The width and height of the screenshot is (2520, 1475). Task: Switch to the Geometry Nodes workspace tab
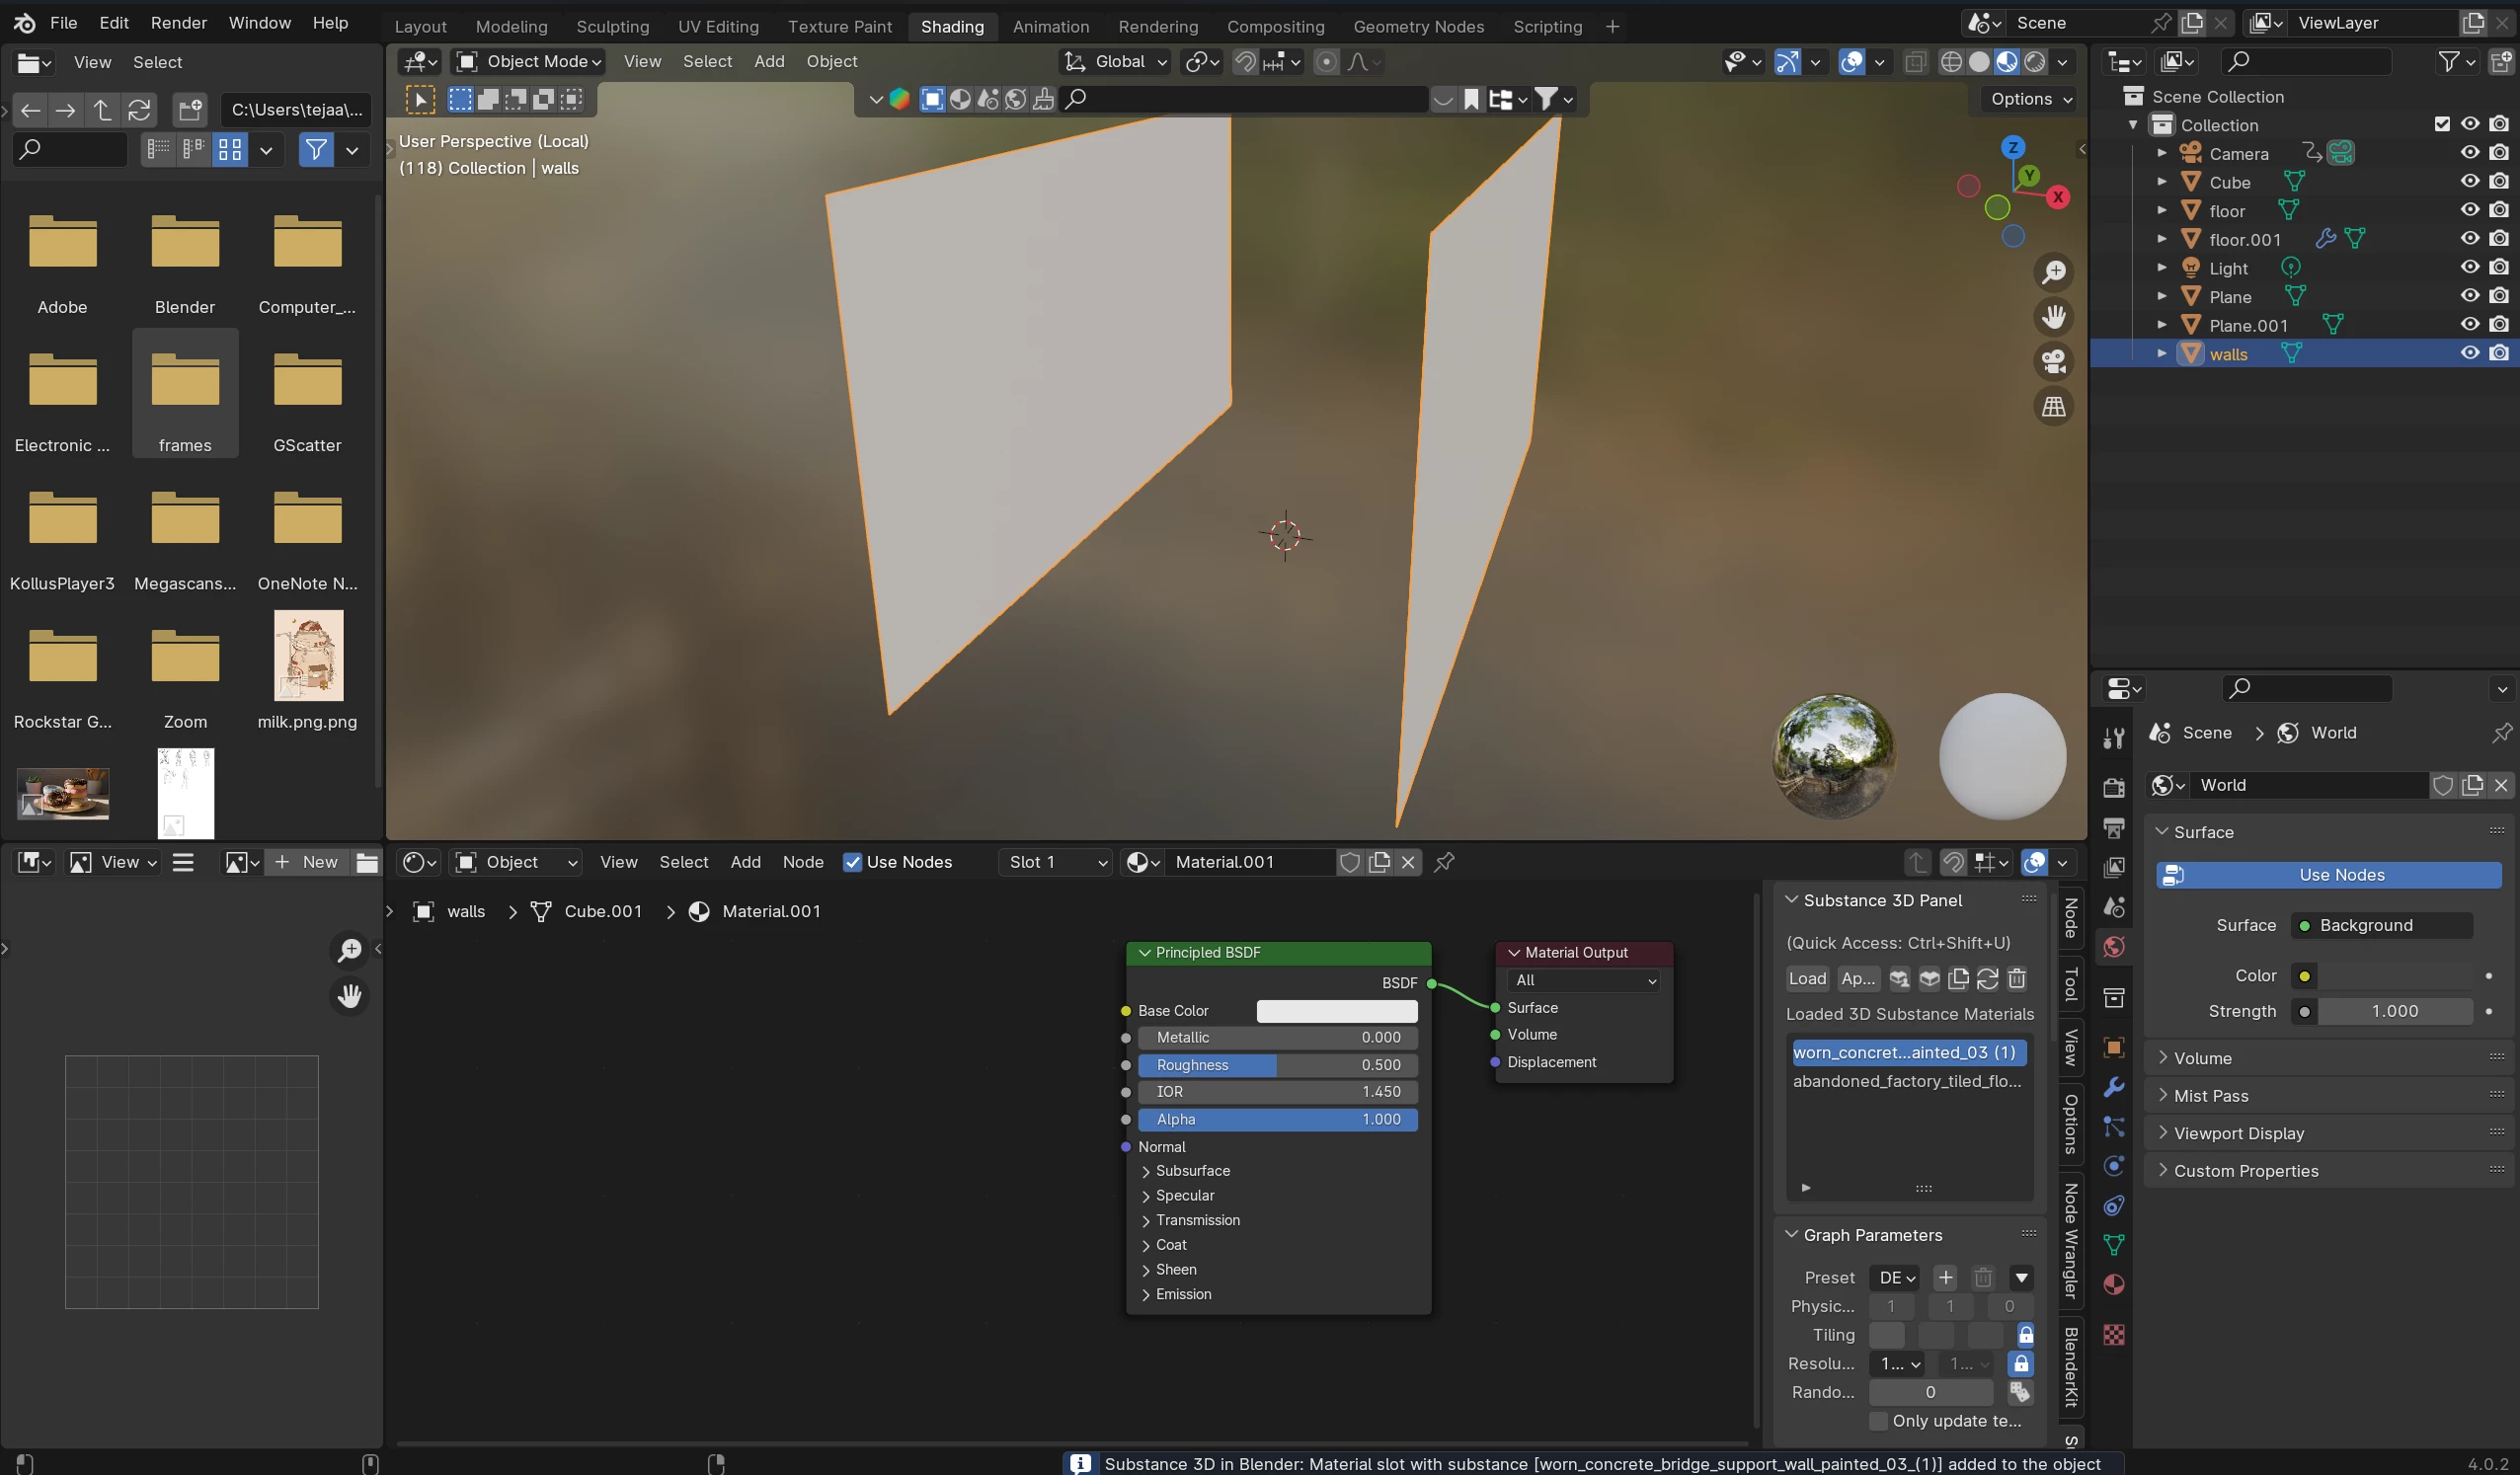[1417, 27]
